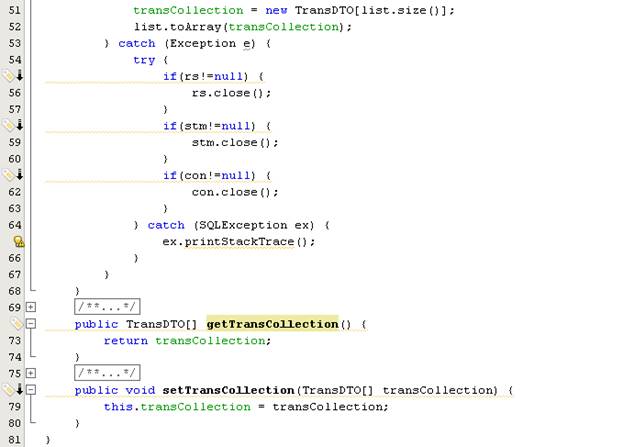This screenshot has height=447, width=623.
Task: Expand the folded comment at line 75
Action: point(31,373)
